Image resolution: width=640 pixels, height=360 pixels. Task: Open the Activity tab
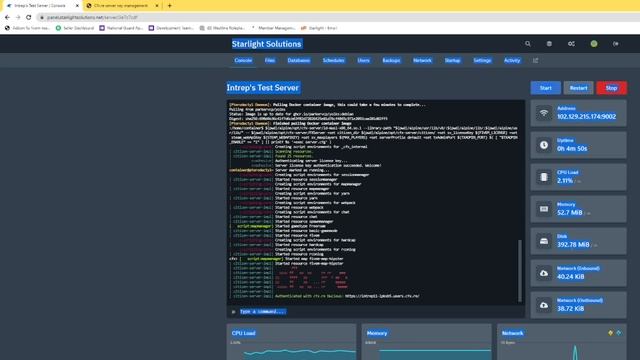pyautogui.click(x=512, y=60)
